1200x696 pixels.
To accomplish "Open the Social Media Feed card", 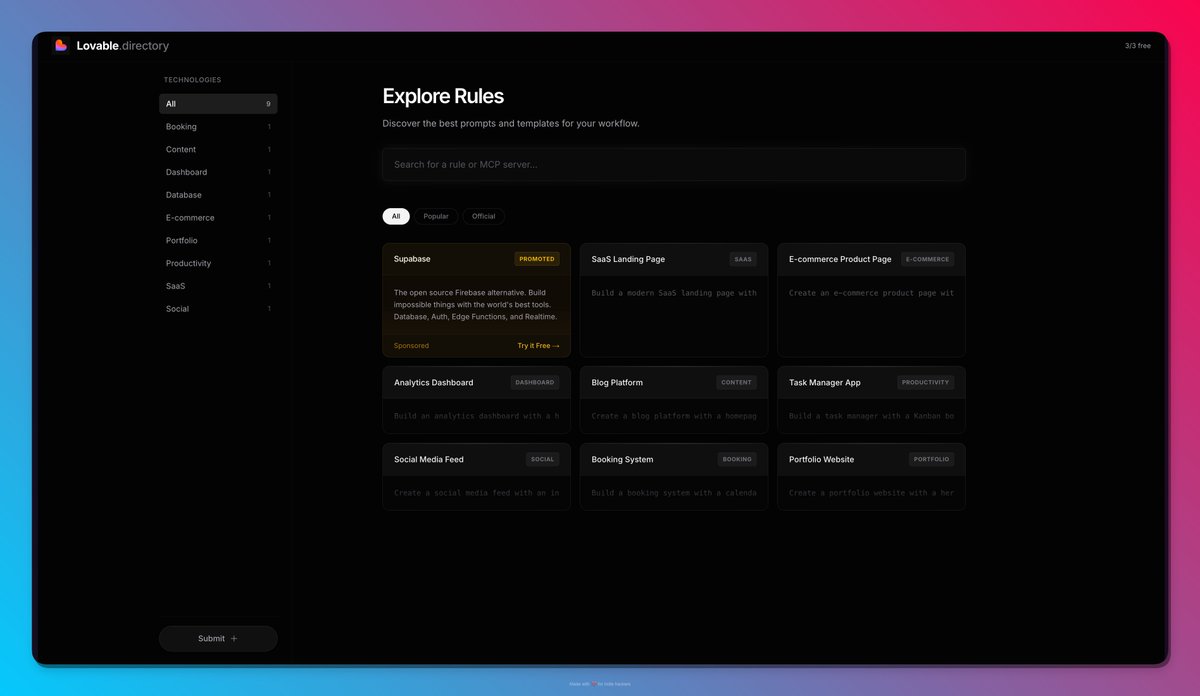I will pyautogui.click(x=476, y=477).
